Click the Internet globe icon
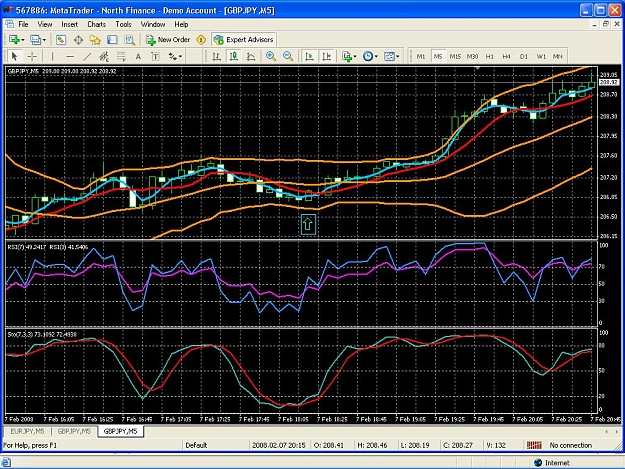 click(x=538, y=463)
